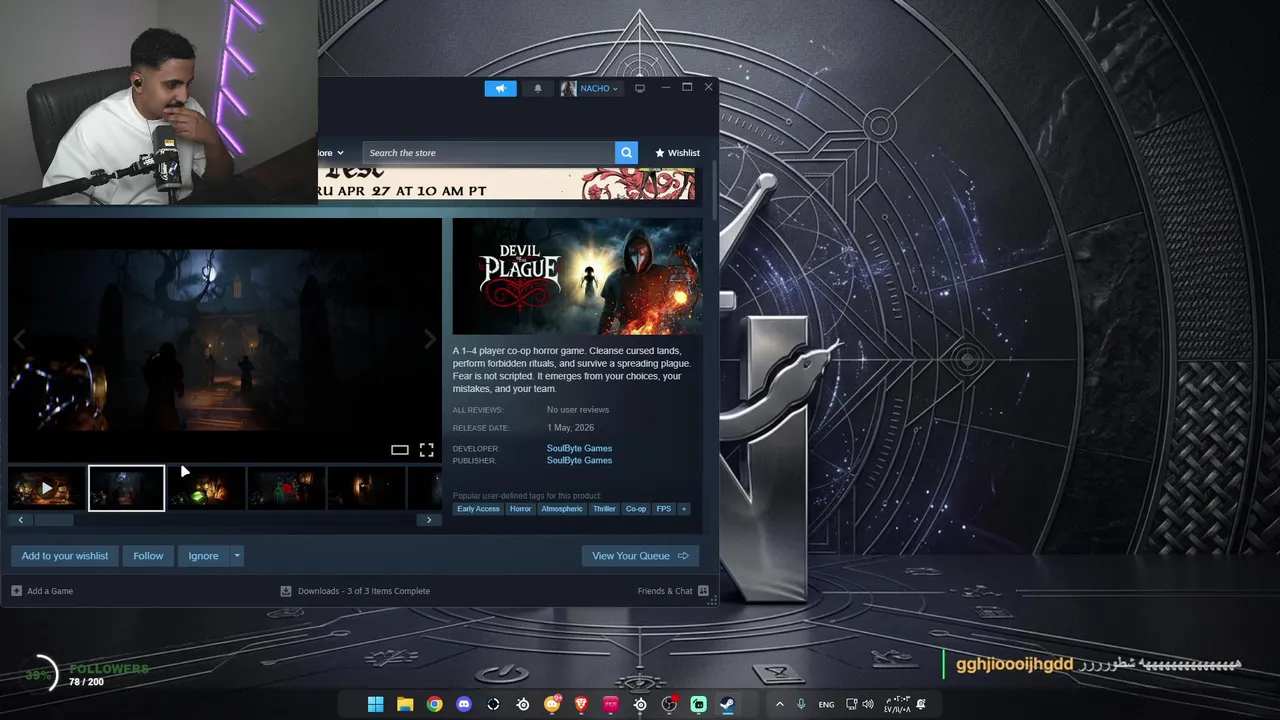Add game to your wishlist

(x=65, y=556)
